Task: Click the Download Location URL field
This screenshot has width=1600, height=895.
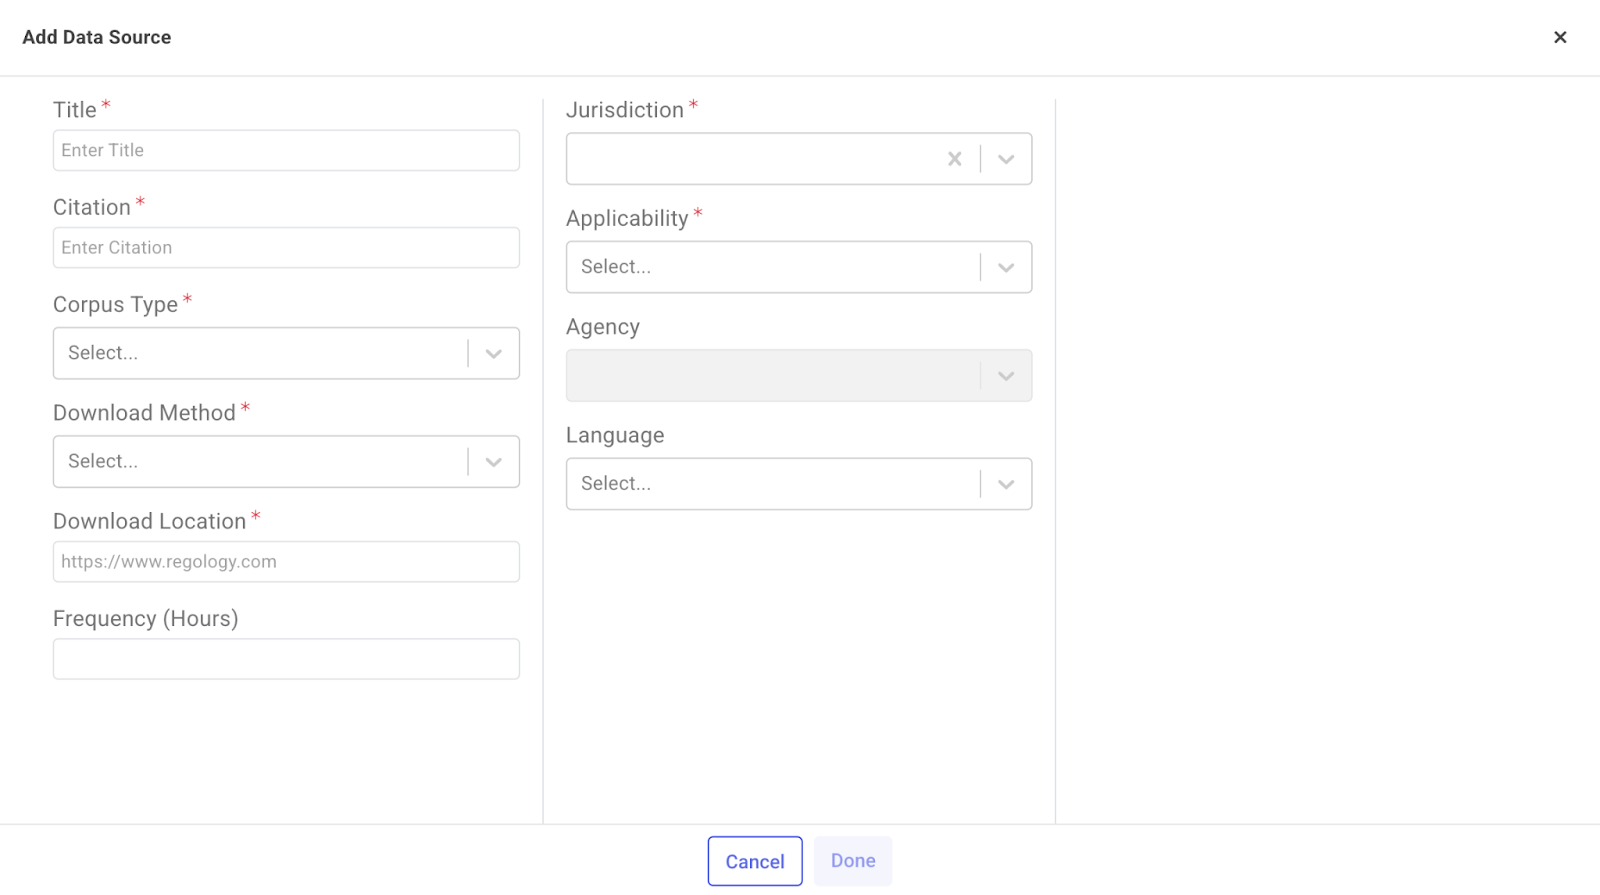Action: (x=286, y=562)
